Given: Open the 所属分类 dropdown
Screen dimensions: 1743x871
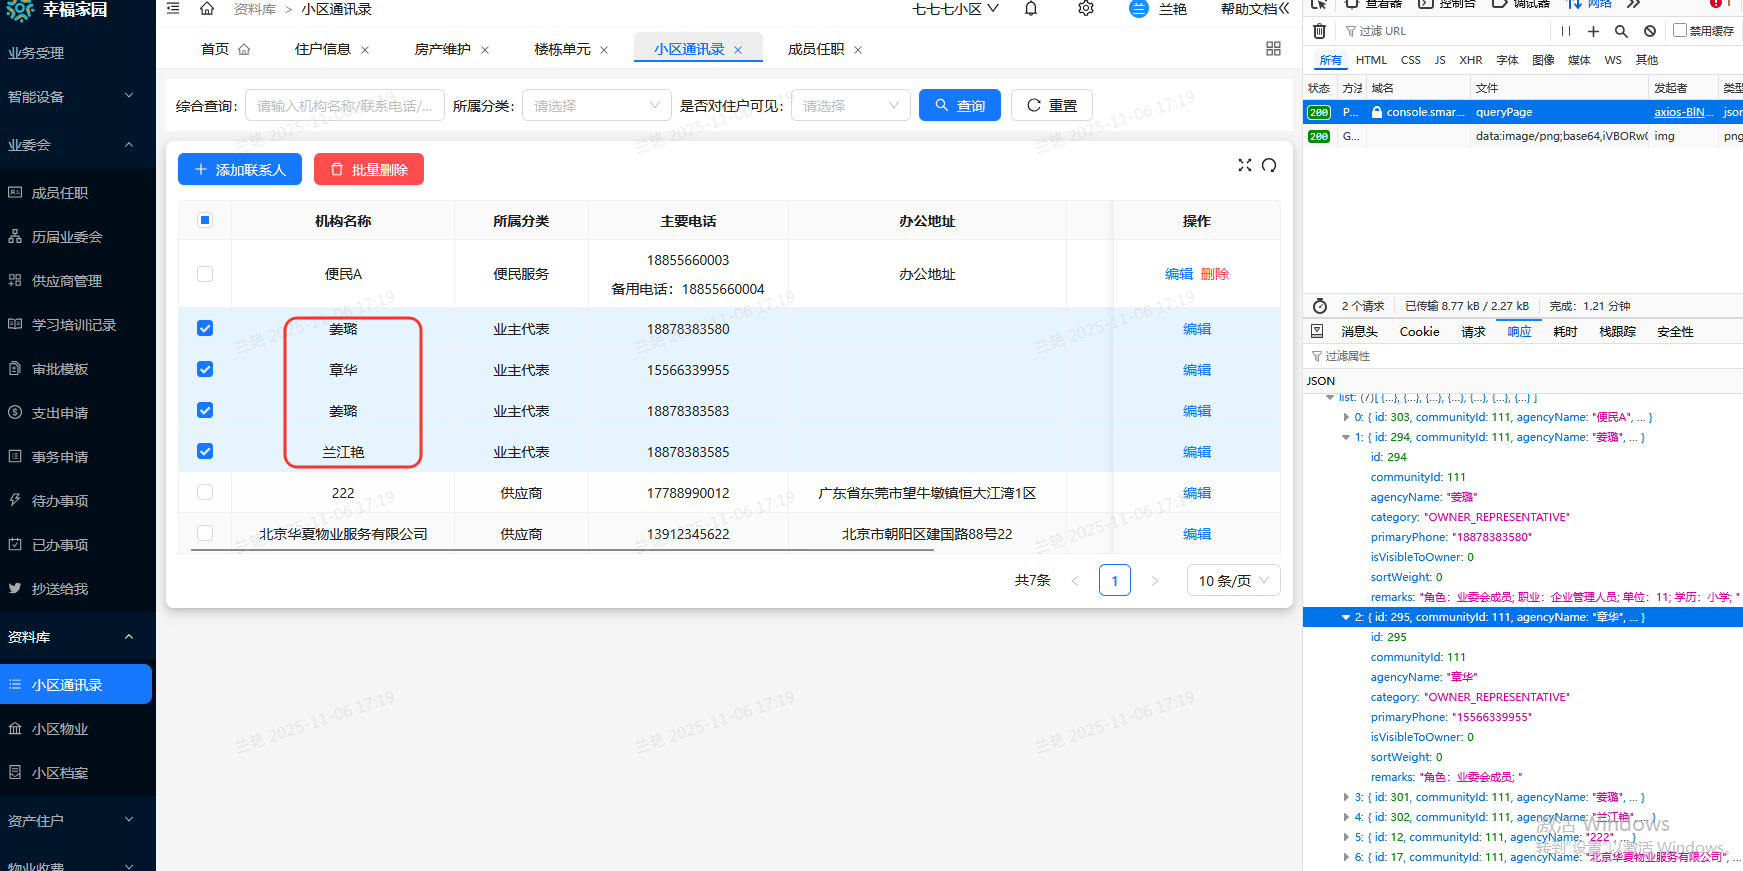Looking at the screenshot, I should click(596, 105).
